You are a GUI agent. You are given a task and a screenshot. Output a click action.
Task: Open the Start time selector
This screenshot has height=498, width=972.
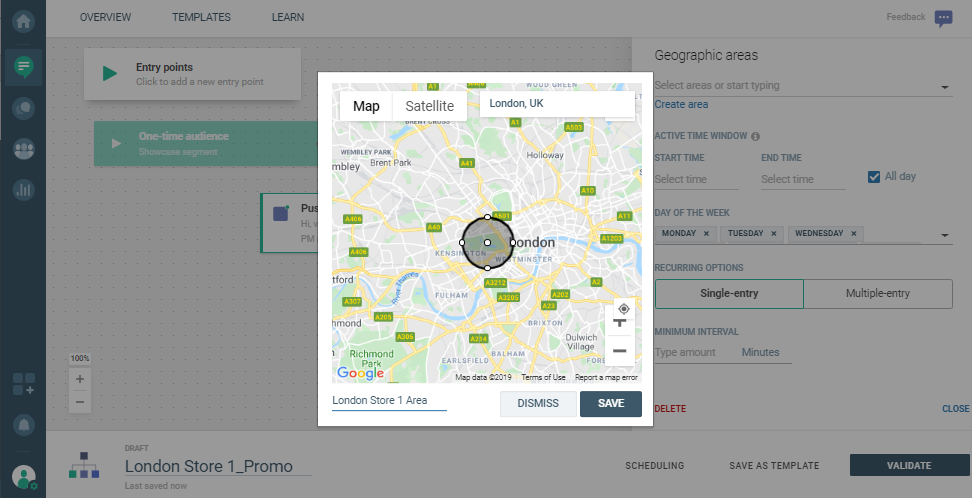696,179
